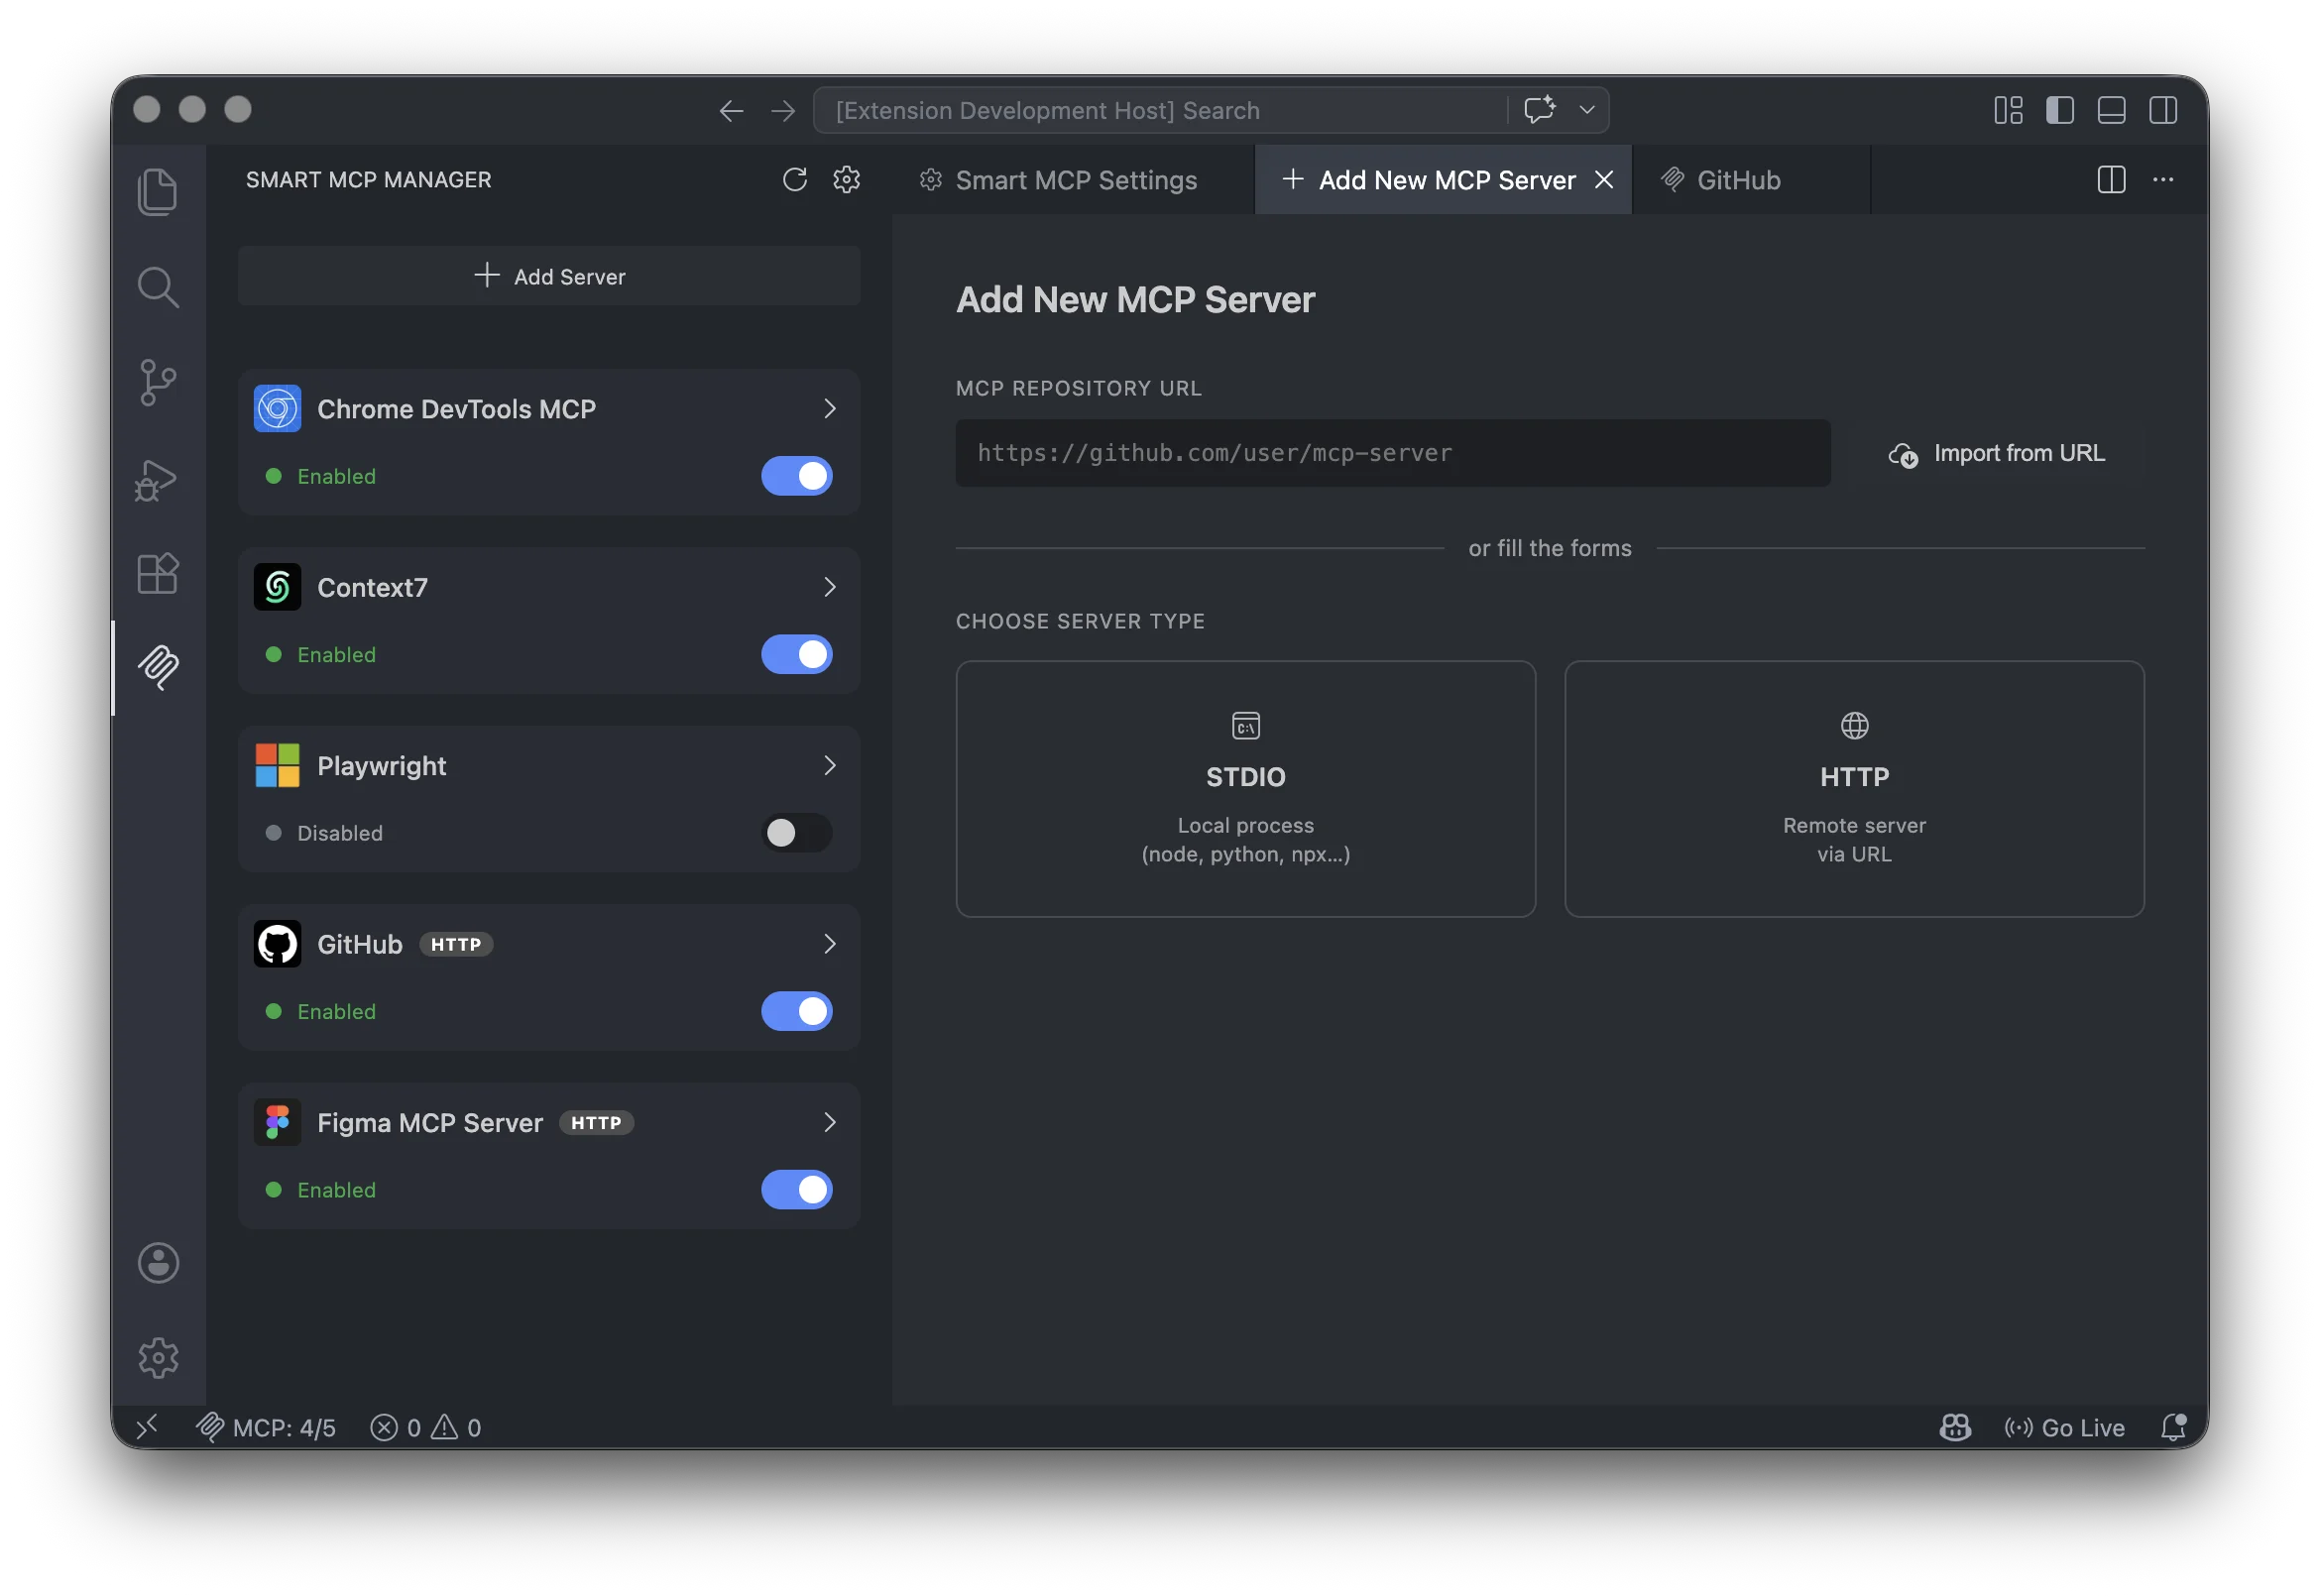Expand the Context7 server details
The width and height of the screenshot is (2320, 1596).
[x=829, y=587]
